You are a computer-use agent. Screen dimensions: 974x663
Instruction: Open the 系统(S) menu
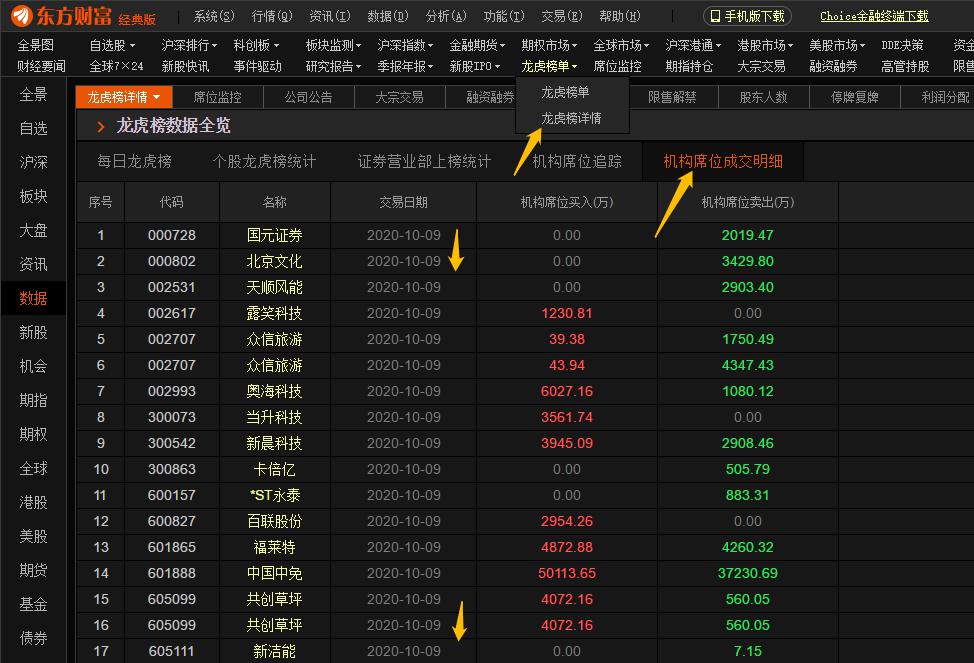(213, 15)
